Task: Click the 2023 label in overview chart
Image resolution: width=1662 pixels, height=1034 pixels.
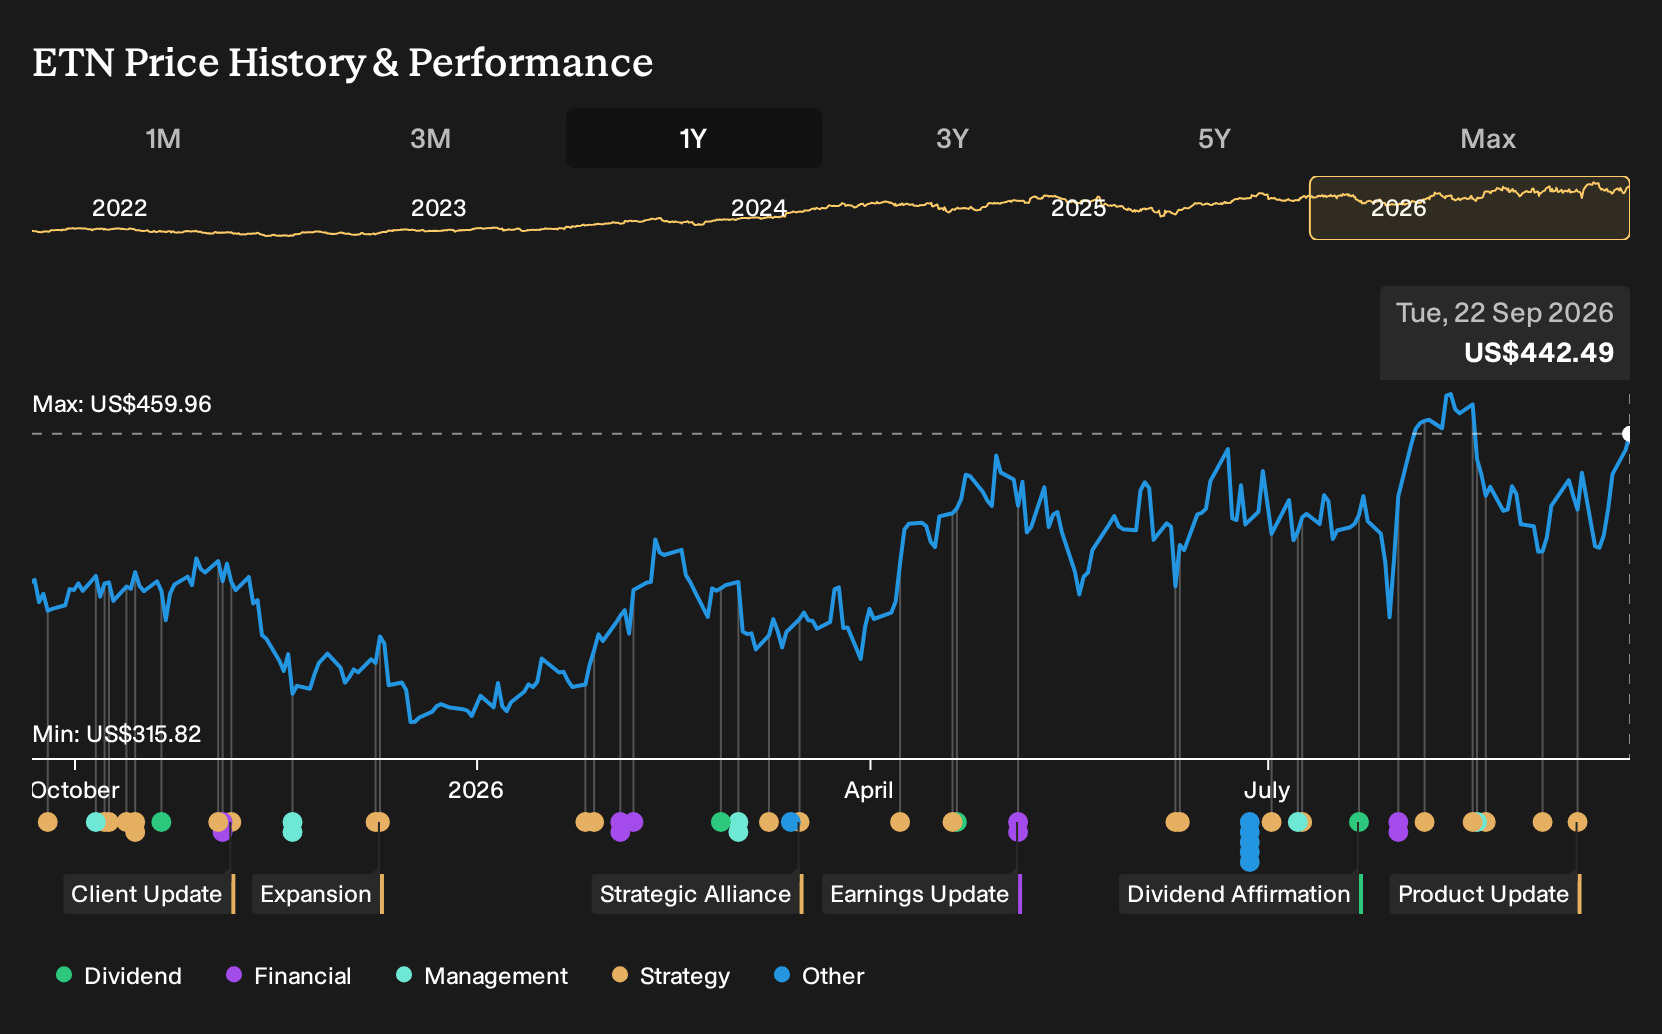Action: [x=439, y=208]
